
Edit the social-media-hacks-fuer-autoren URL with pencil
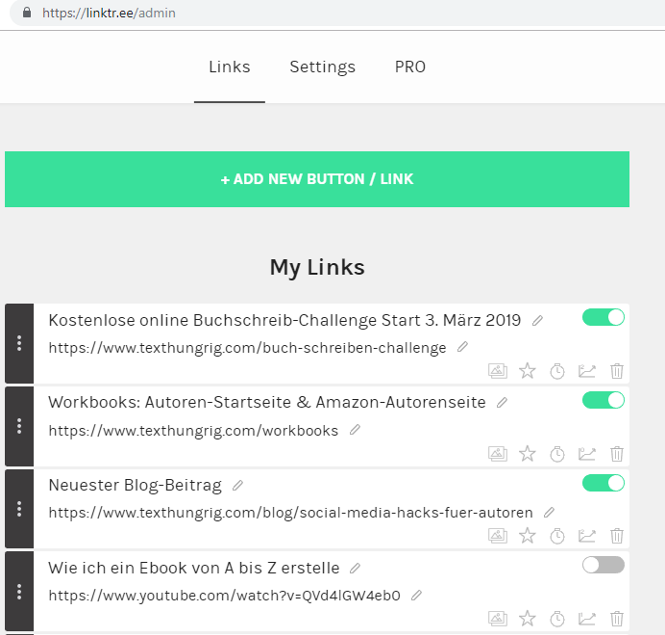pos(549,512)
